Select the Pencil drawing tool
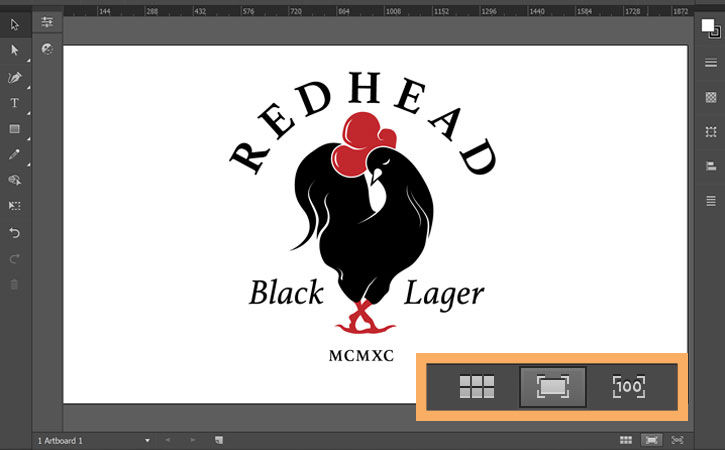The image size is (725, 450). 14,154
